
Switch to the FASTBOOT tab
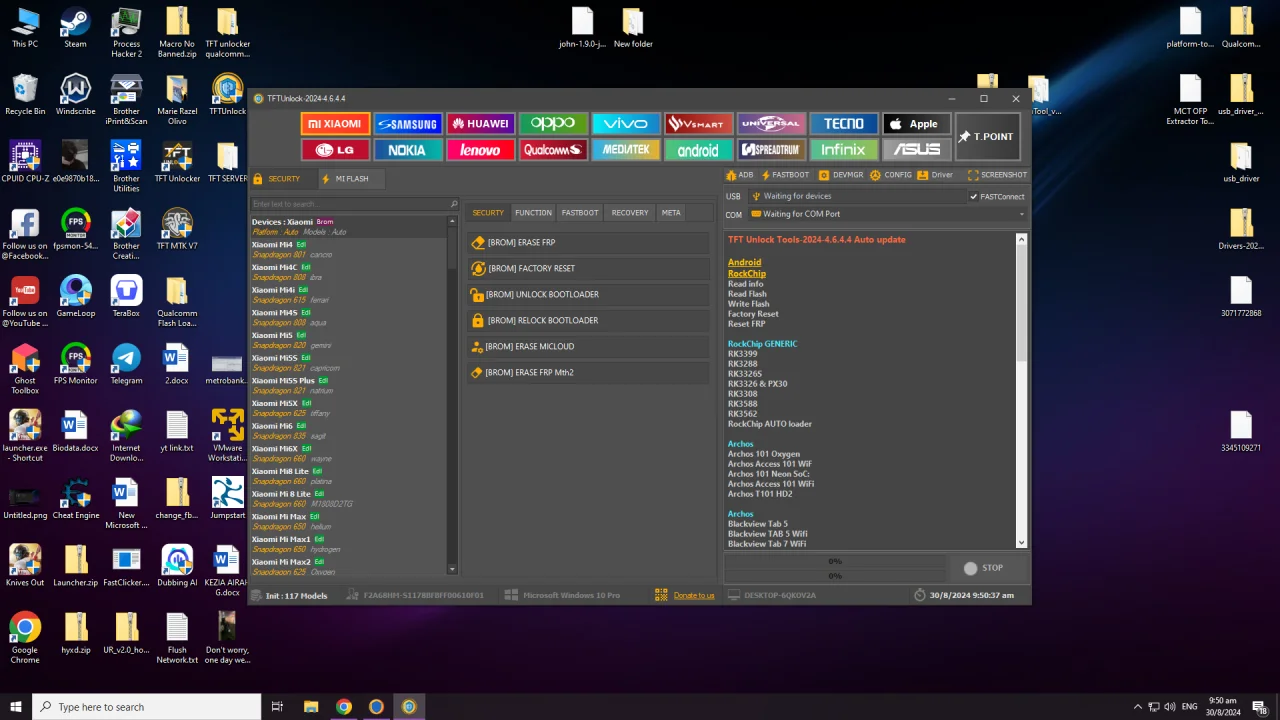coord(580,213)
